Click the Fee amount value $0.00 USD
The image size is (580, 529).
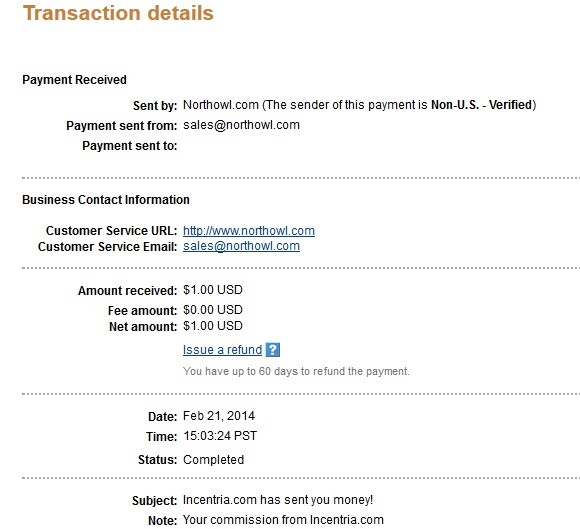point(213,310)
